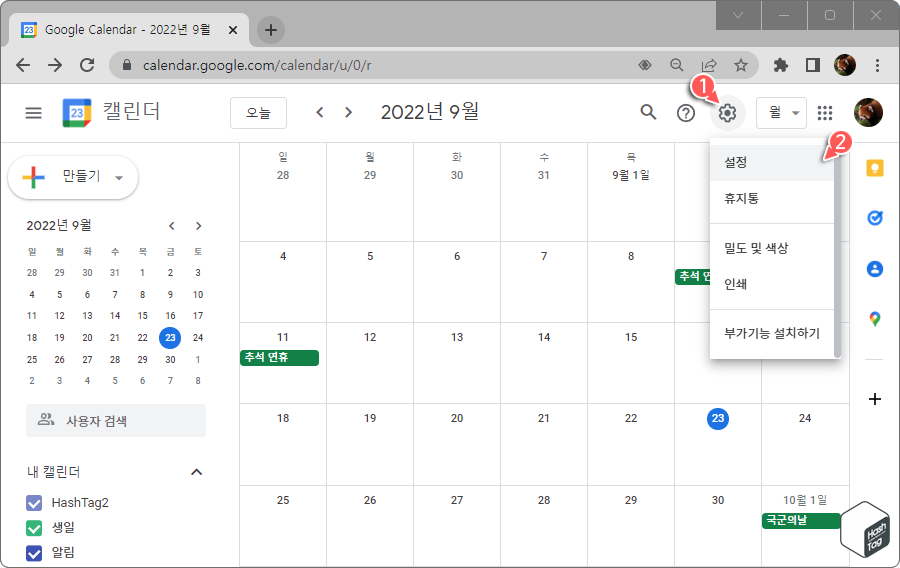The image size is (900, 568).
Task: Select today 23 in the main grid
Action: click(717, 418)
